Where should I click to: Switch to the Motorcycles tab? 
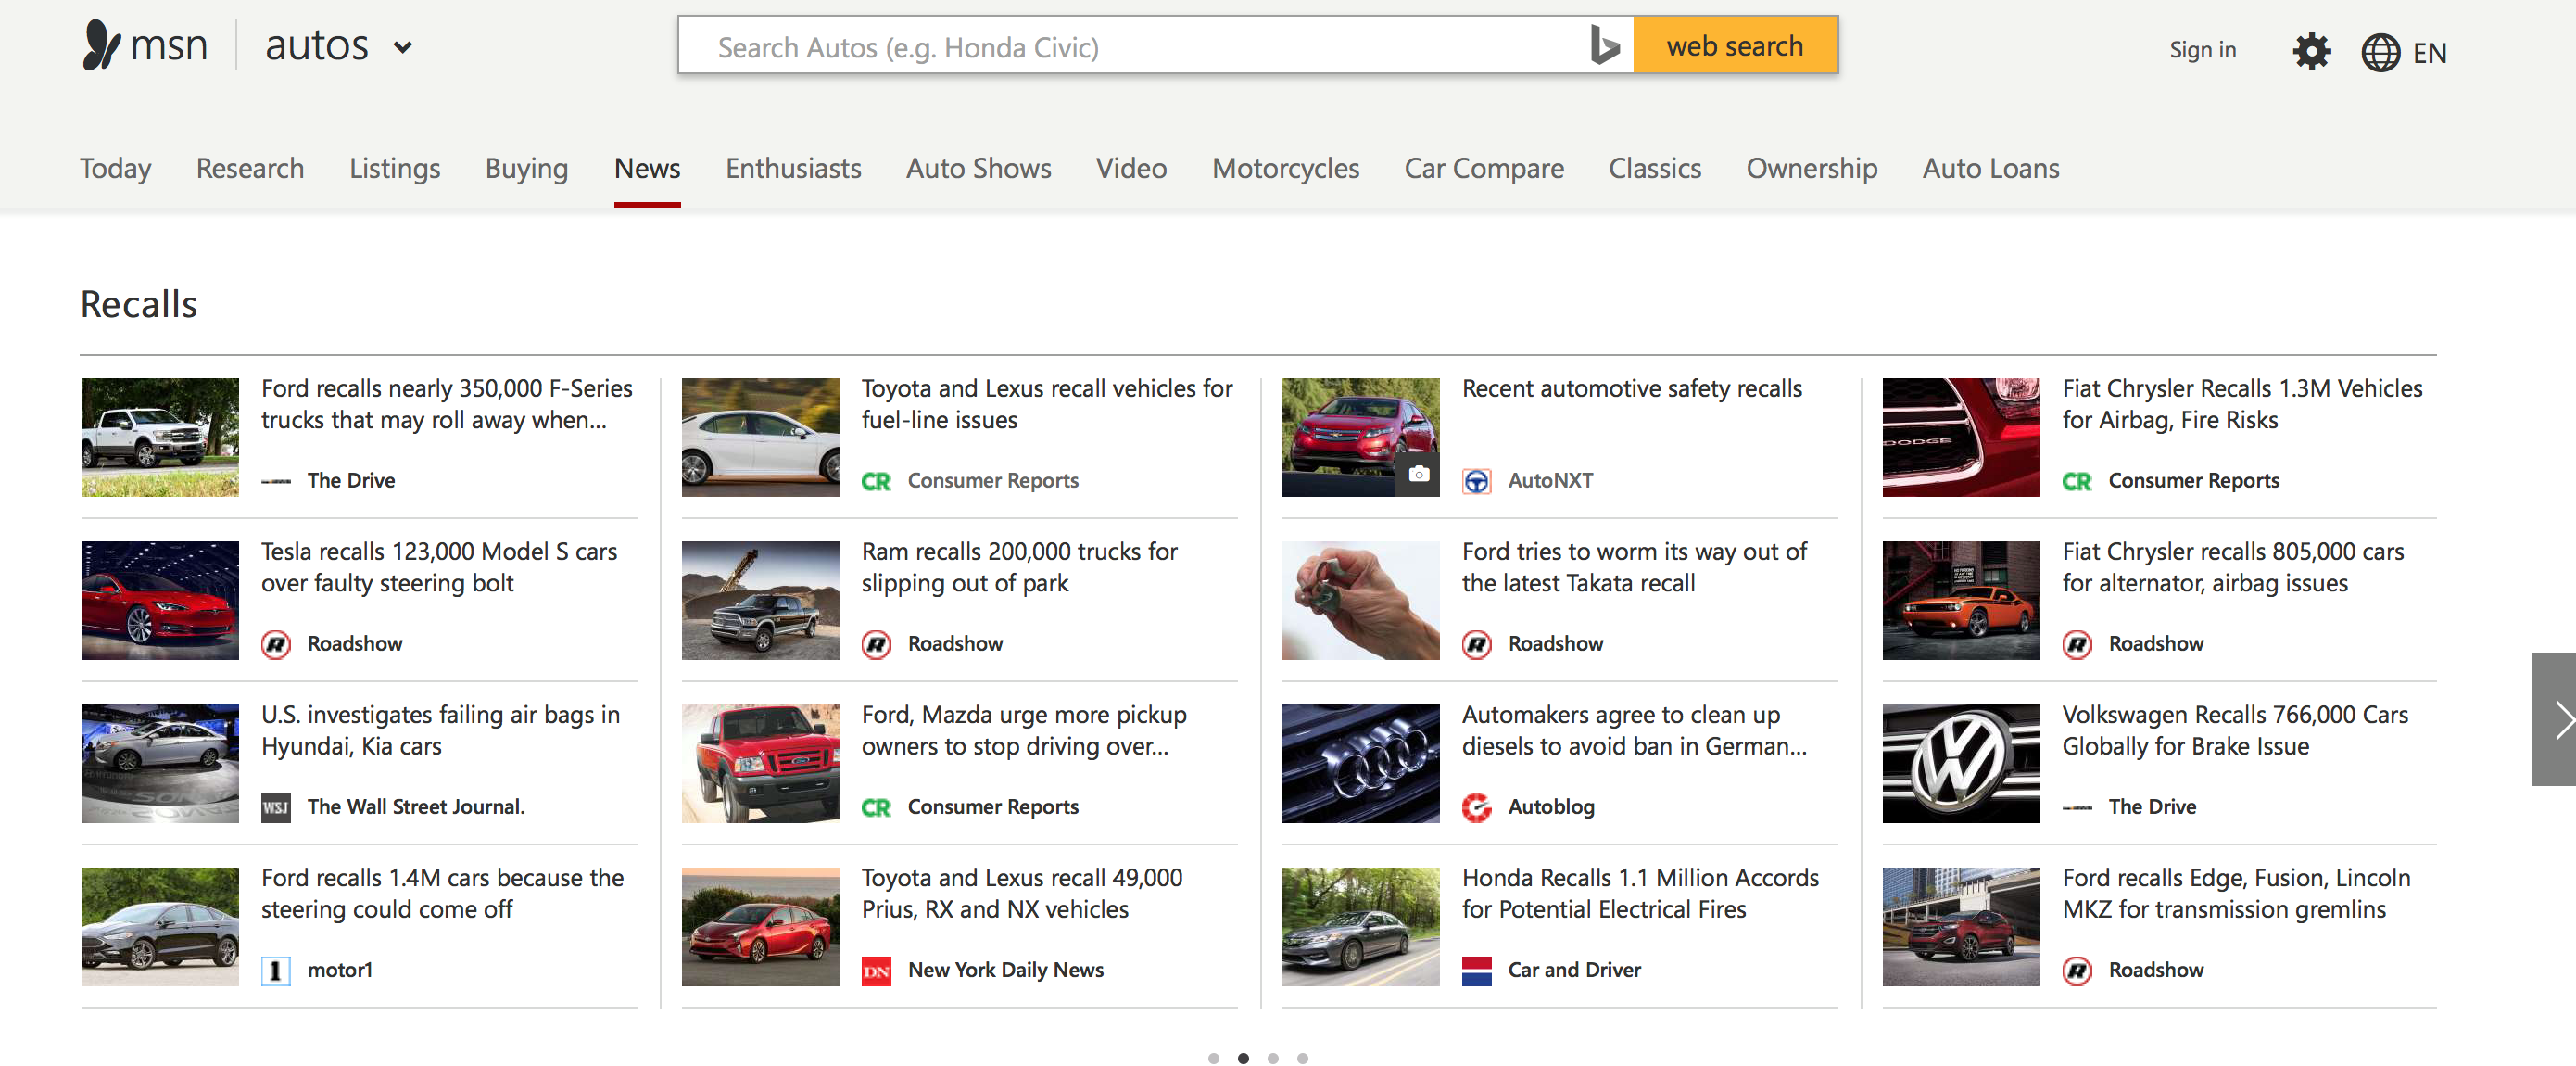(1285, 168)
